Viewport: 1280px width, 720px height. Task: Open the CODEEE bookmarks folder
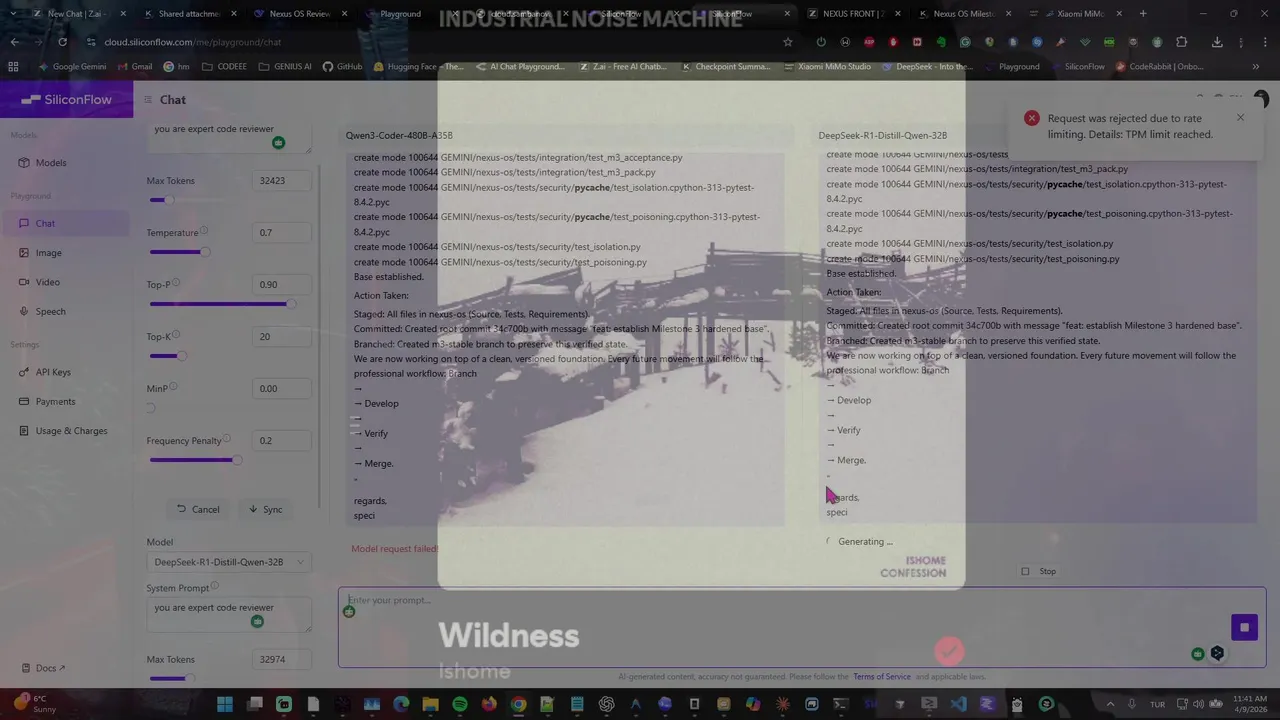click(225, 67)
